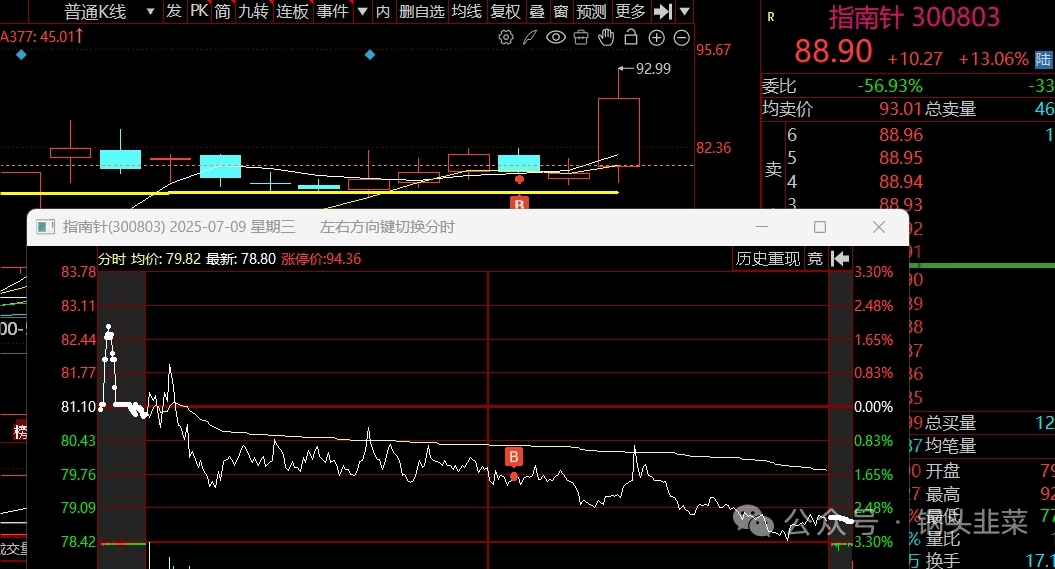Click the 陆 Stock Connect badge
1055x569 pixels.
click(1044, 59)
